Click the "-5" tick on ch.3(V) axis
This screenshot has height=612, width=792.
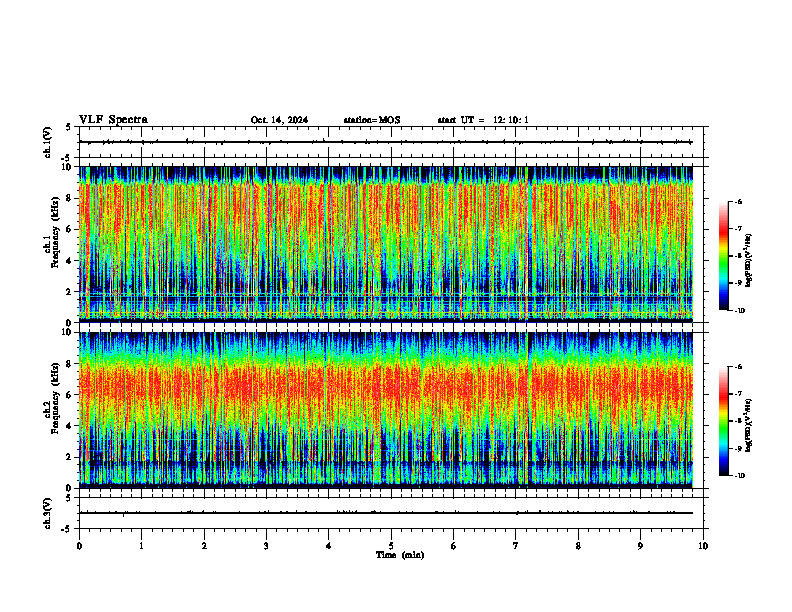(x=67, y=529)
